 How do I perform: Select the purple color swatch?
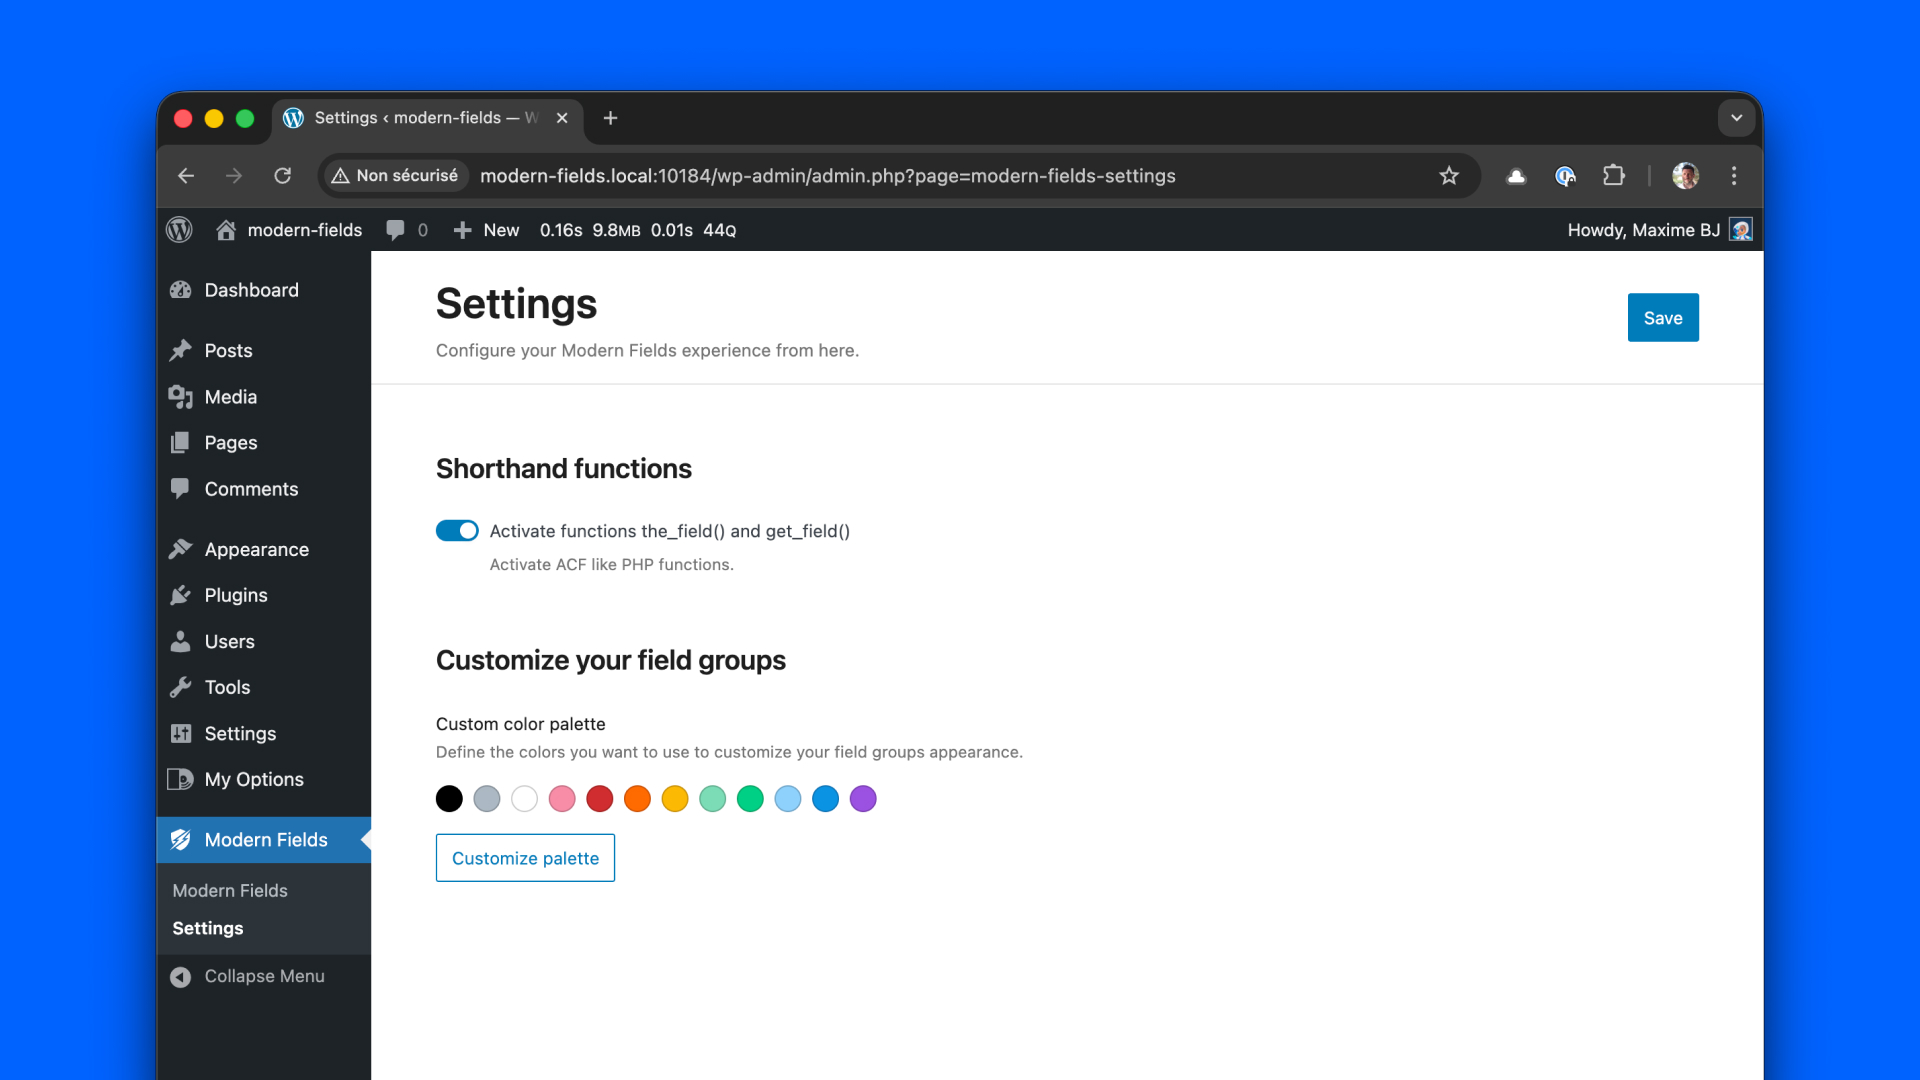[863, 798]
